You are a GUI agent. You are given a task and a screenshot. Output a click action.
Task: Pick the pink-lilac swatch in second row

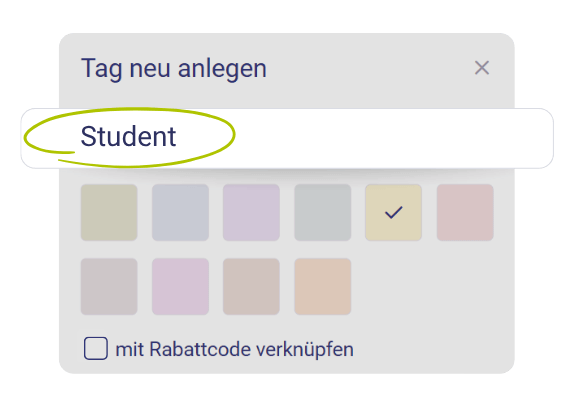(180, 287)
